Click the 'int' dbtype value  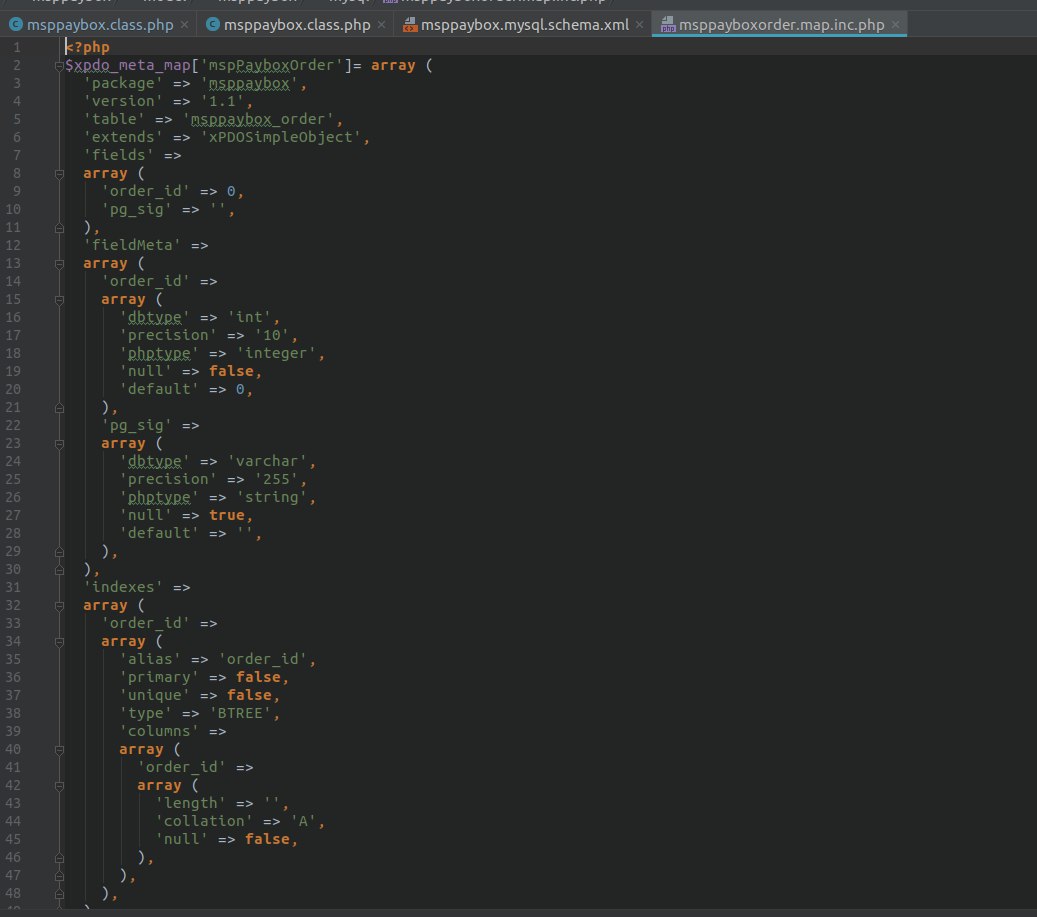point(249,317)
